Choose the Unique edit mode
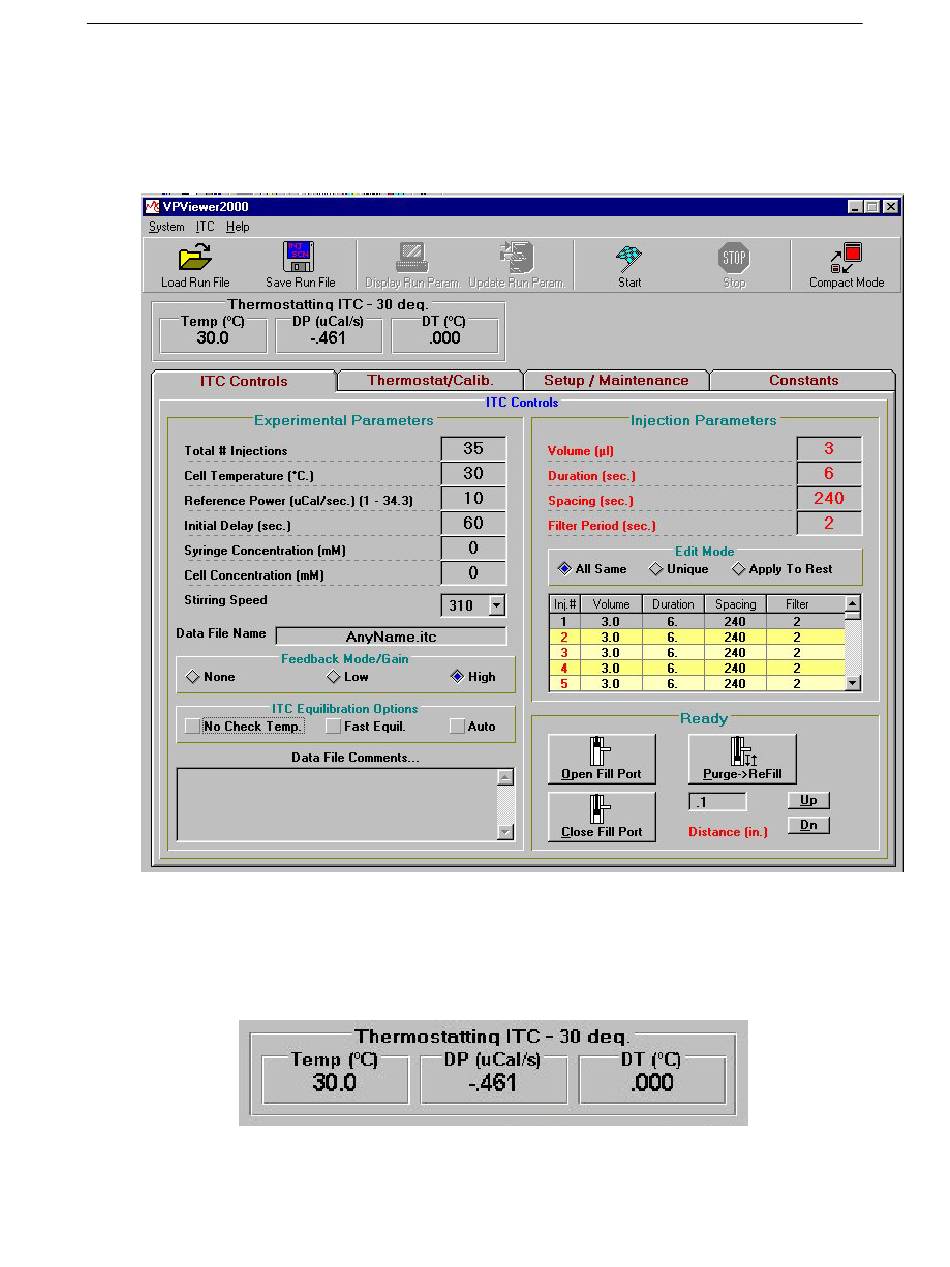Image resolution: width=950 pixels, height=1267 pixels. (x=656, y=569)
